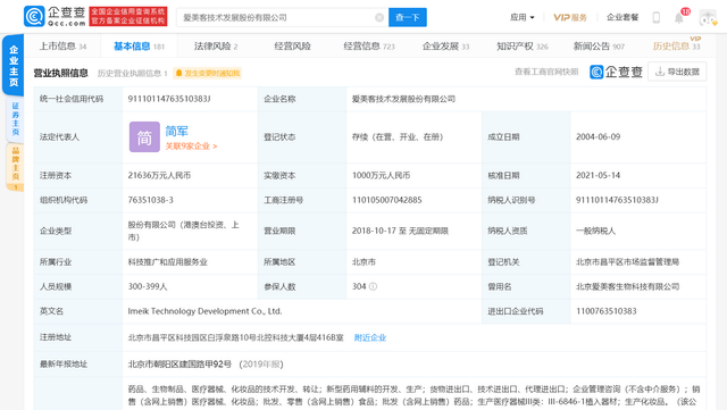Clear the search box with the X icon
Image resolution: width=727 pixels, height=410 pixels.
click(379, 18)
